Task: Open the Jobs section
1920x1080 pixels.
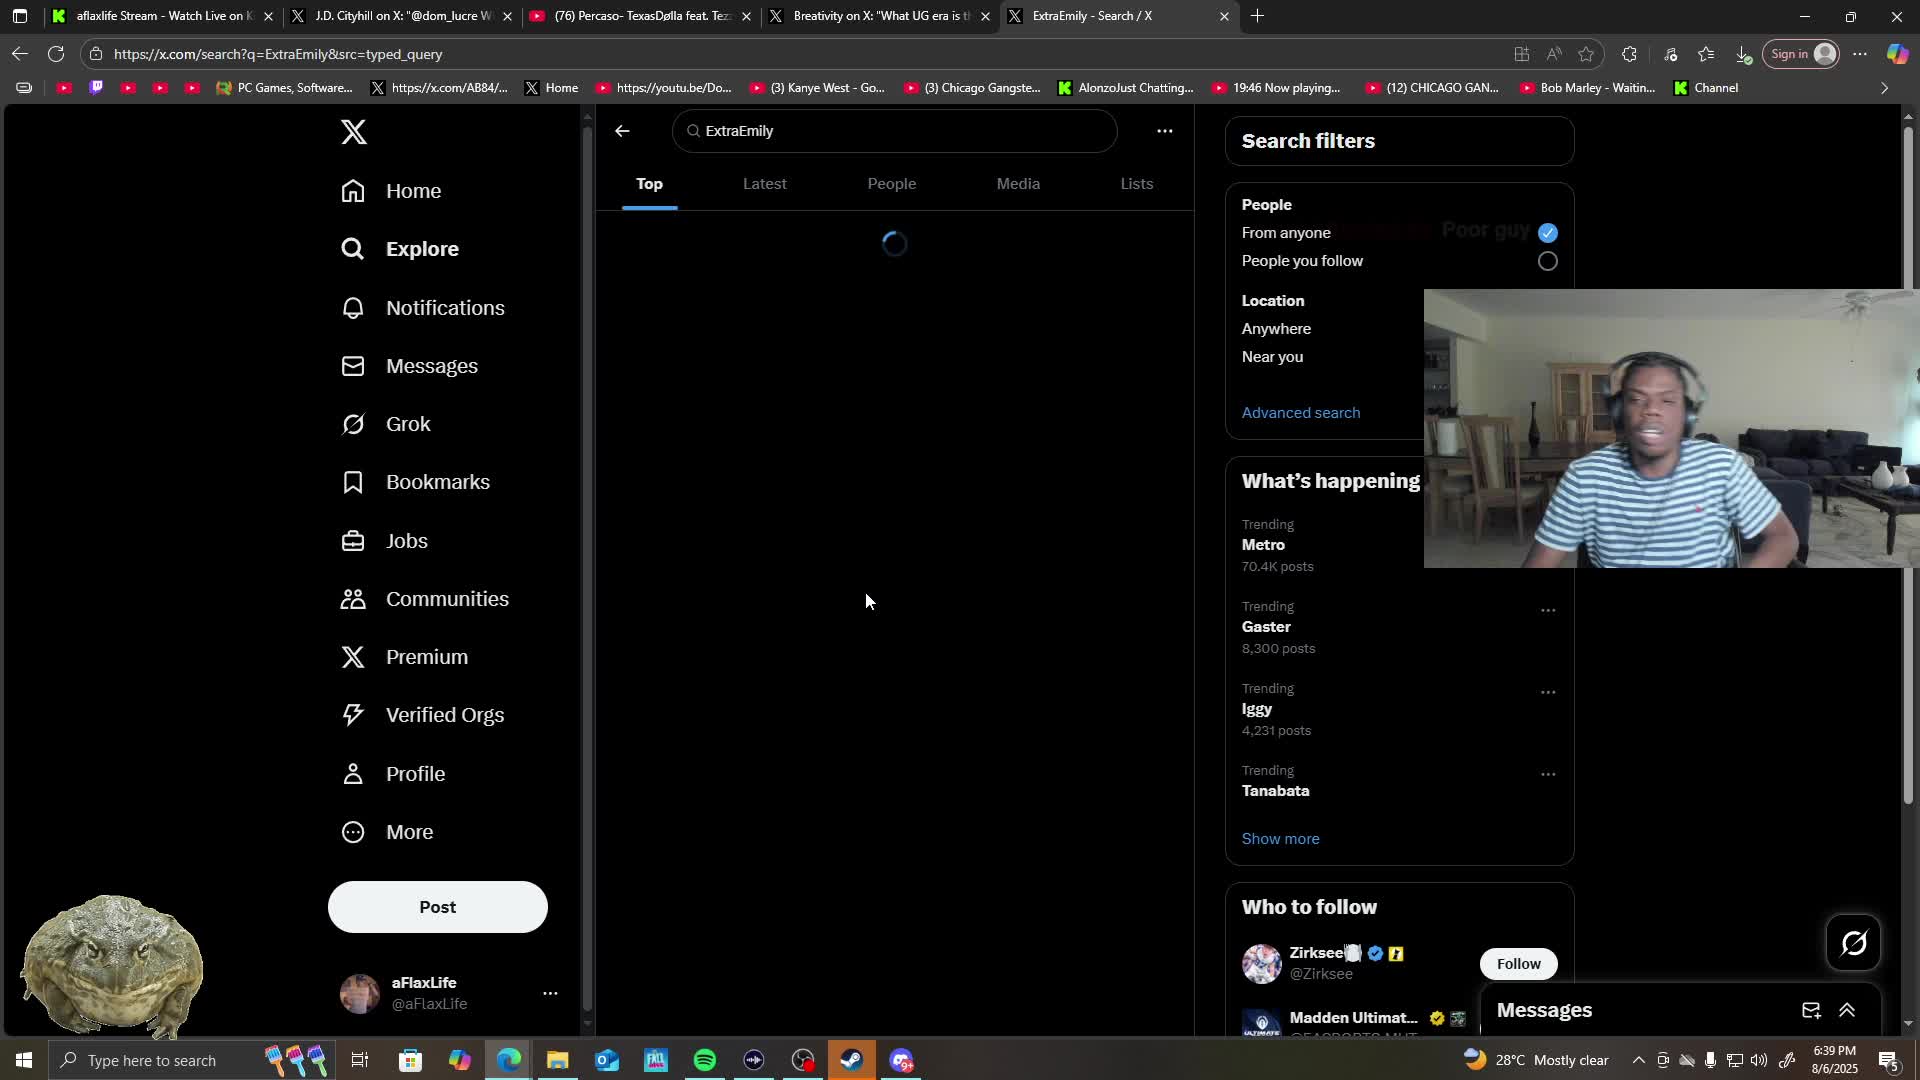Action: coord(384,541)
